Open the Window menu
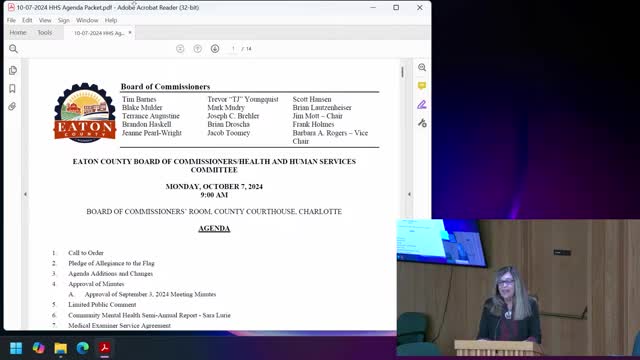This screenshot has height=360, width=640. (87, 20)
